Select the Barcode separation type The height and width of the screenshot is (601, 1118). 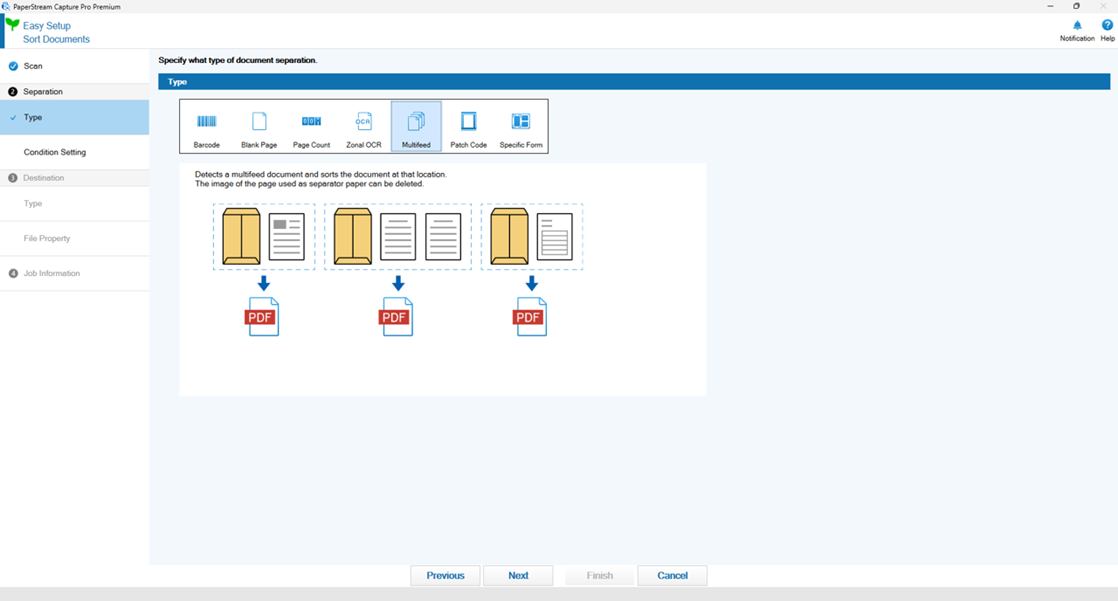pos(207,127)
